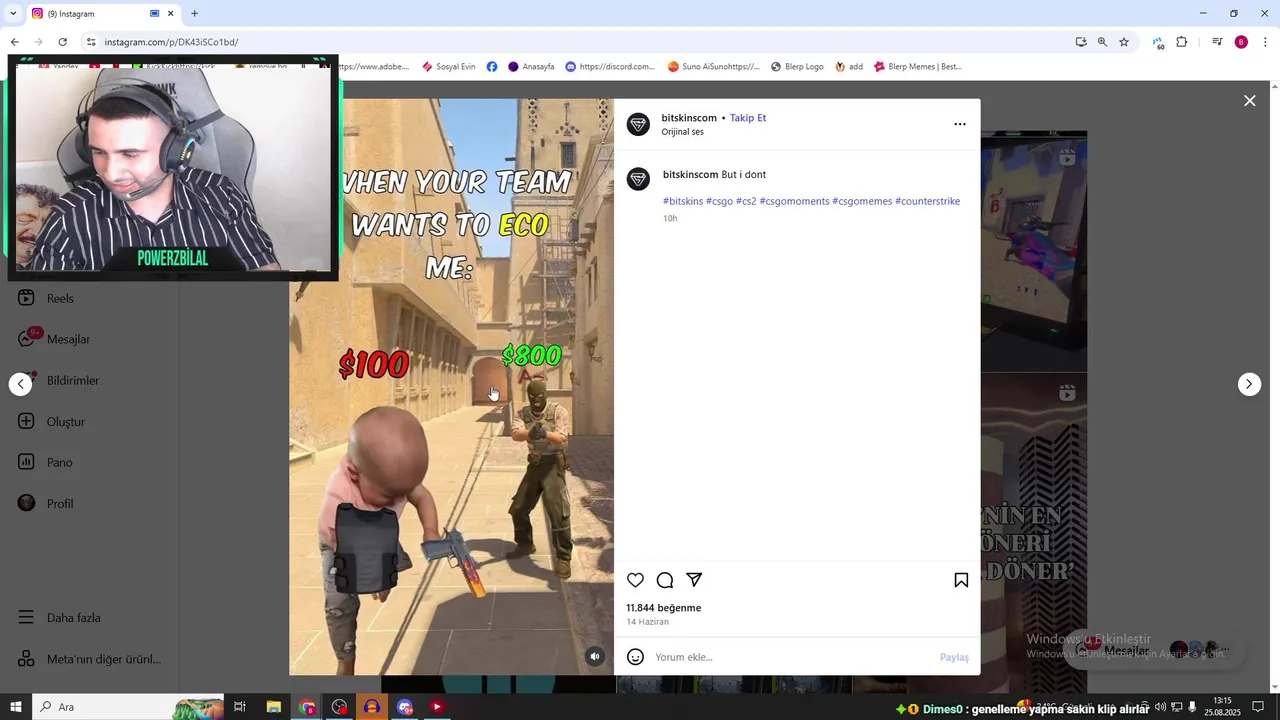This screenshot has width=1280, height=720.
Task: Click the Paylaş post comment button
Action: point(954,657)
